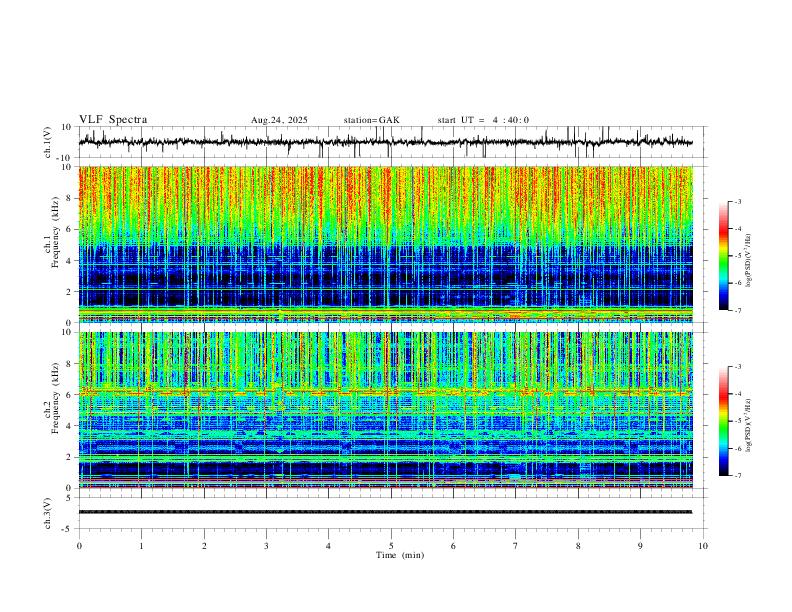Click the ch.2 color bar's log(PSD) label
The height and width of the screenshot is (612, 792).
[748, 425]
